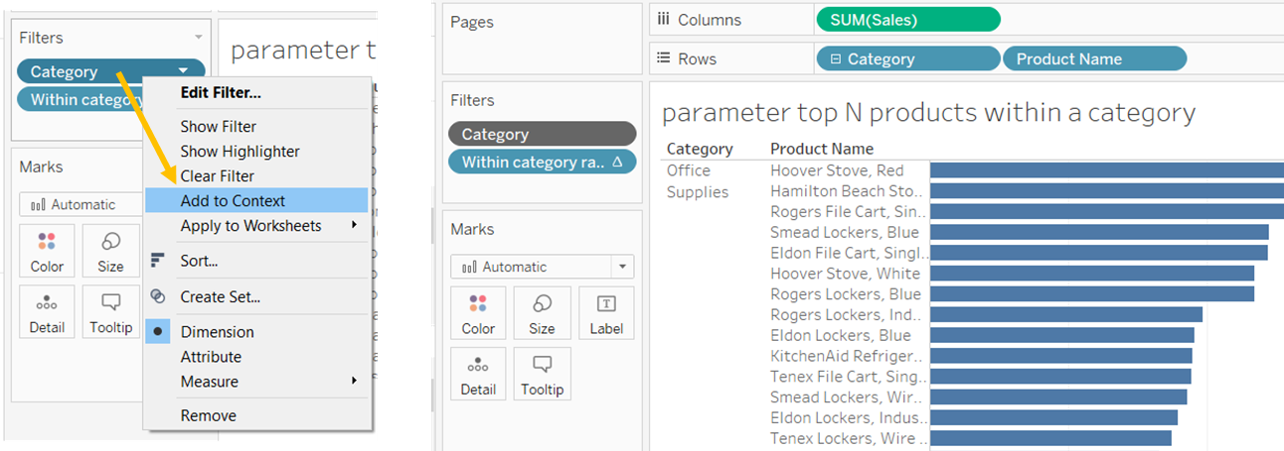Open Measure submenu in context menu
Screen dimensions: 1284x451
tap(257, 382)
